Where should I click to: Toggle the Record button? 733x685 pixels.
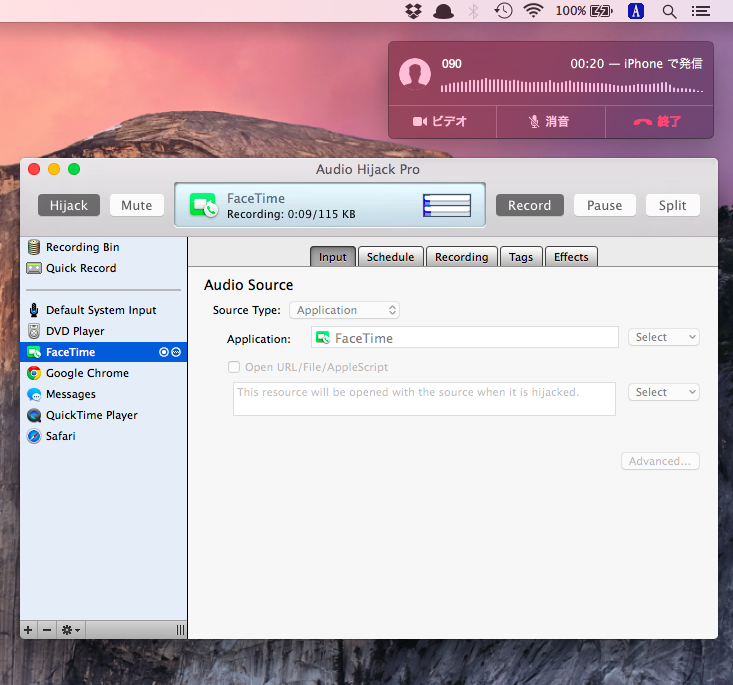[530, 205]
